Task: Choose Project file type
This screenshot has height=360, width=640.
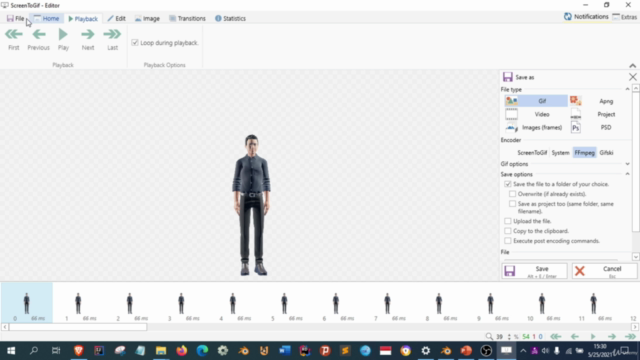Action: point(600,114)
